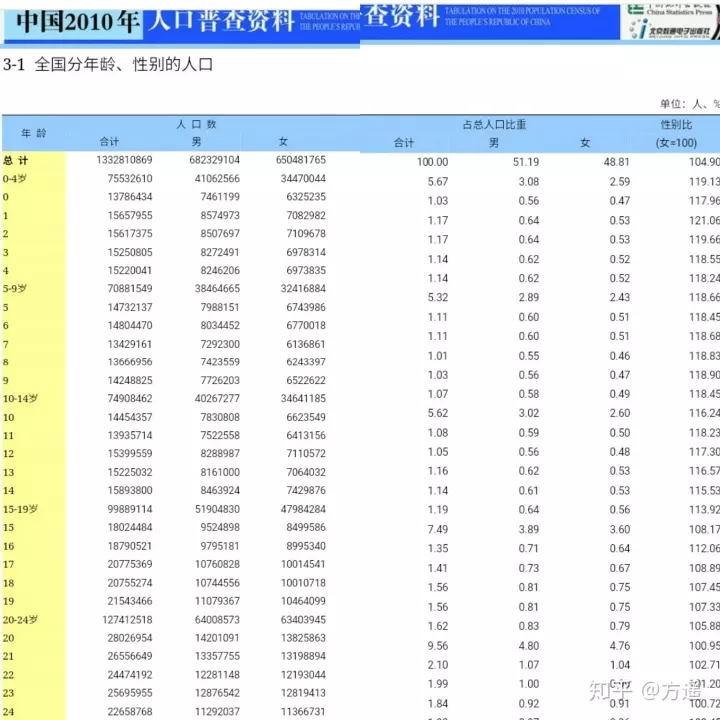720x720 pixels.
Task: Click the percentage cell 9.56
Action: click(x=438, y=646)
